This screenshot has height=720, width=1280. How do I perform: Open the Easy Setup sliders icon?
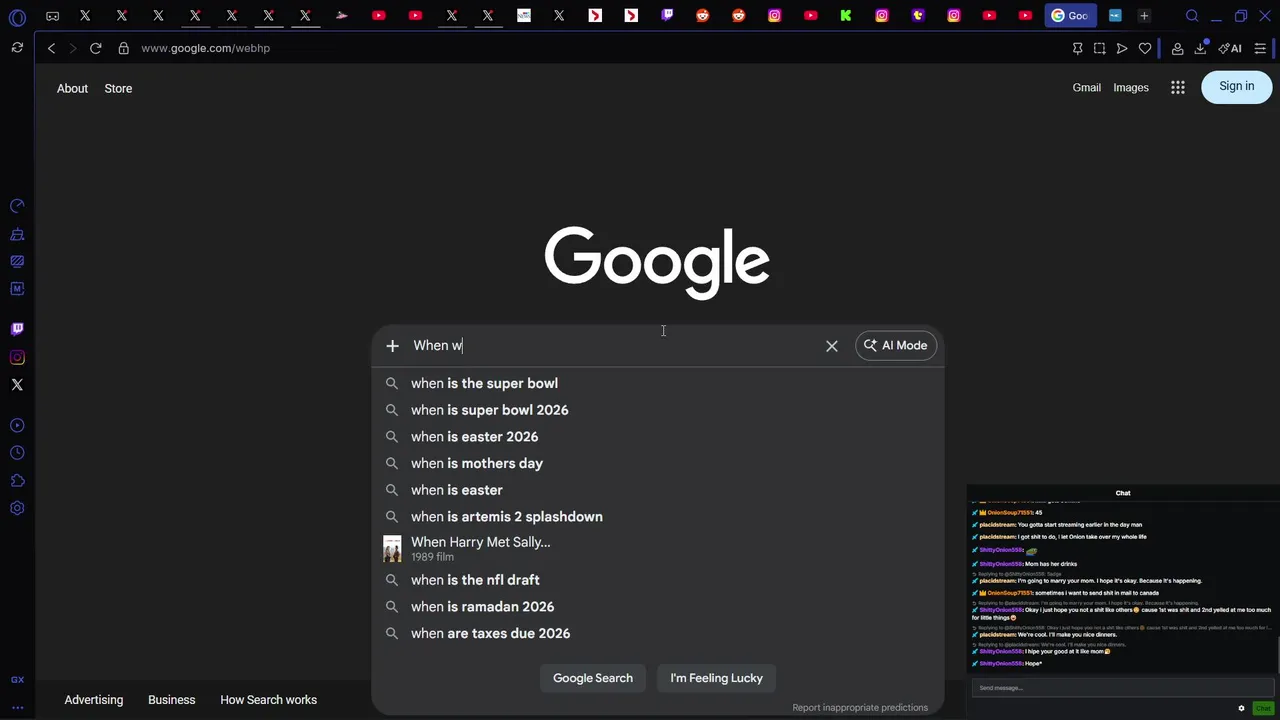point(1260,48)
